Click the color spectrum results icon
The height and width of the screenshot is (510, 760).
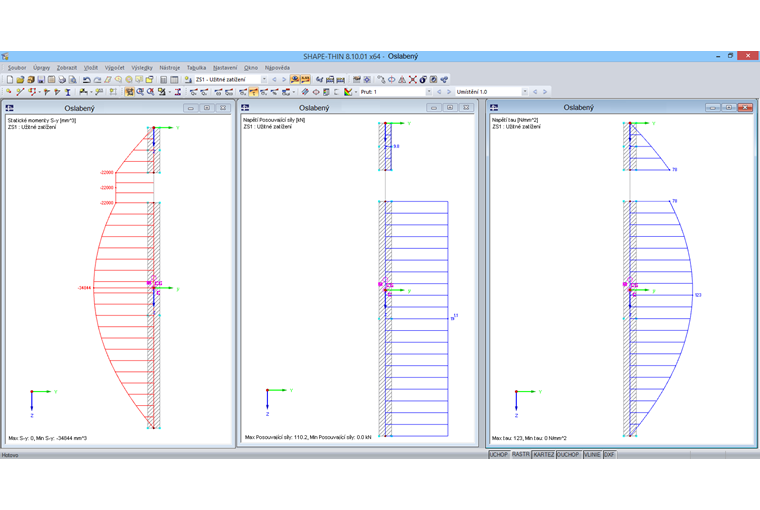pyautogui.click(x=348, y=92)
